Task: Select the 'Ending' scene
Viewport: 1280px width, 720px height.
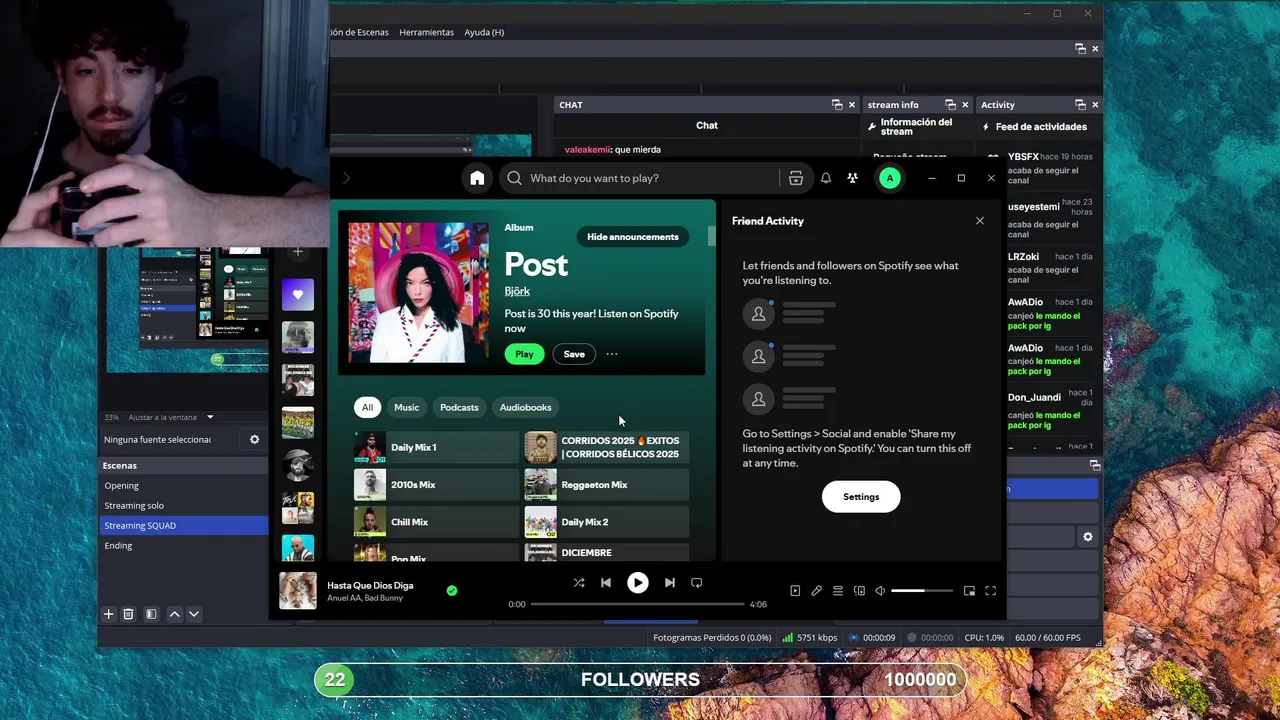Action: 183,545
